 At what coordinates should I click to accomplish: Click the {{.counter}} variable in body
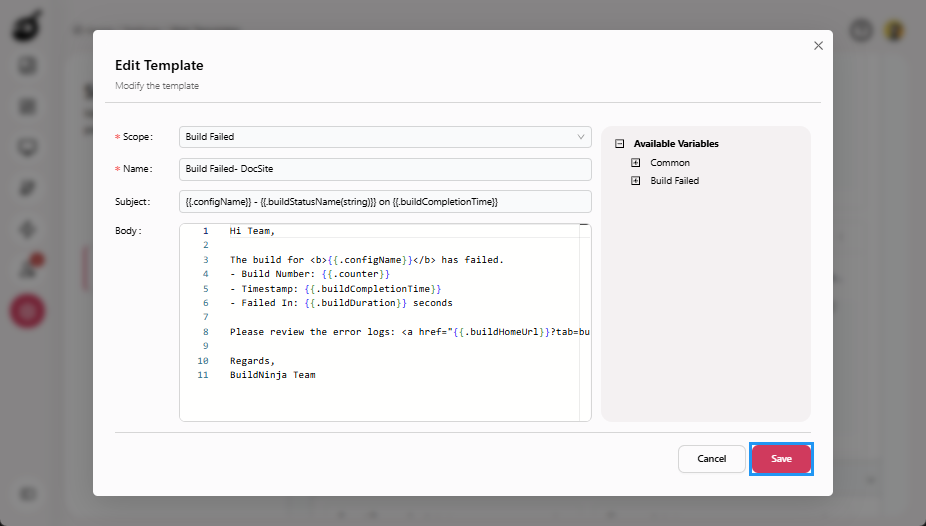(x=356, y=274)
